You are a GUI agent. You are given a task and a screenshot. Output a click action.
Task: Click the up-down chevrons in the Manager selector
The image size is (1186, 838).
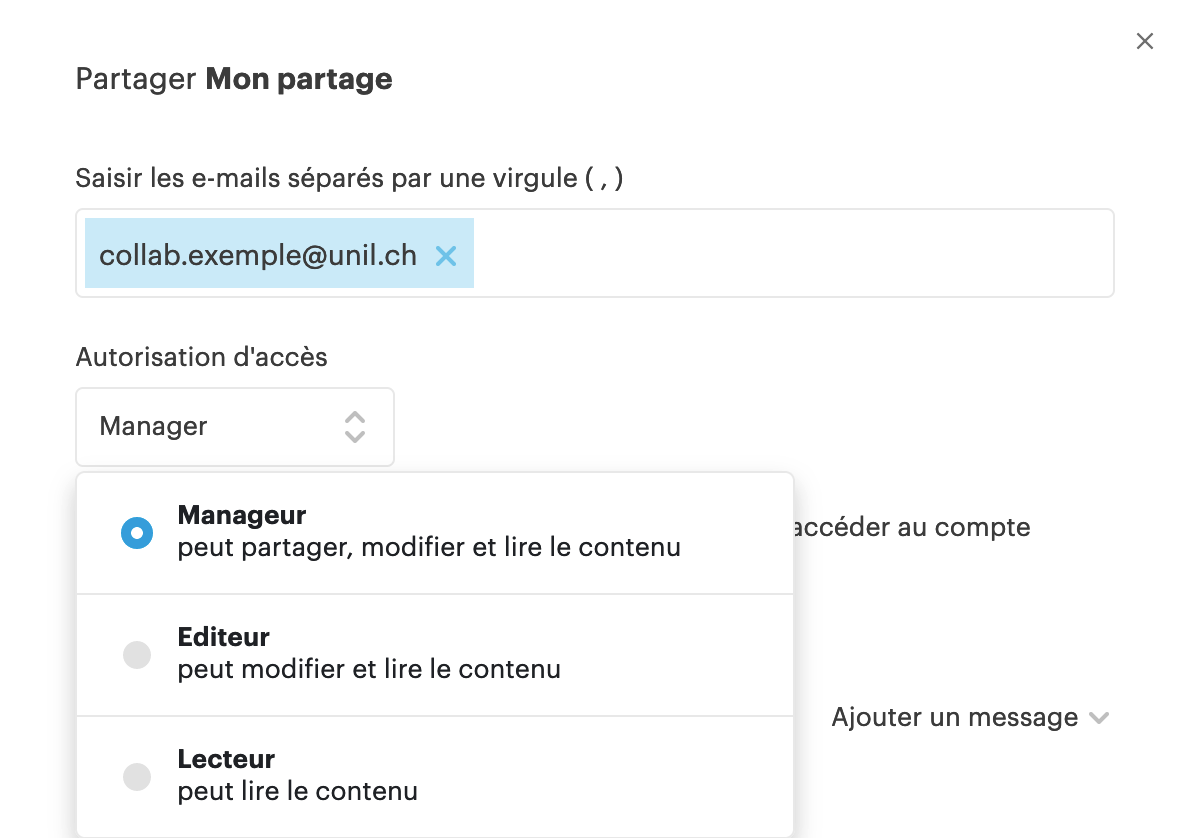click(354, 427)
